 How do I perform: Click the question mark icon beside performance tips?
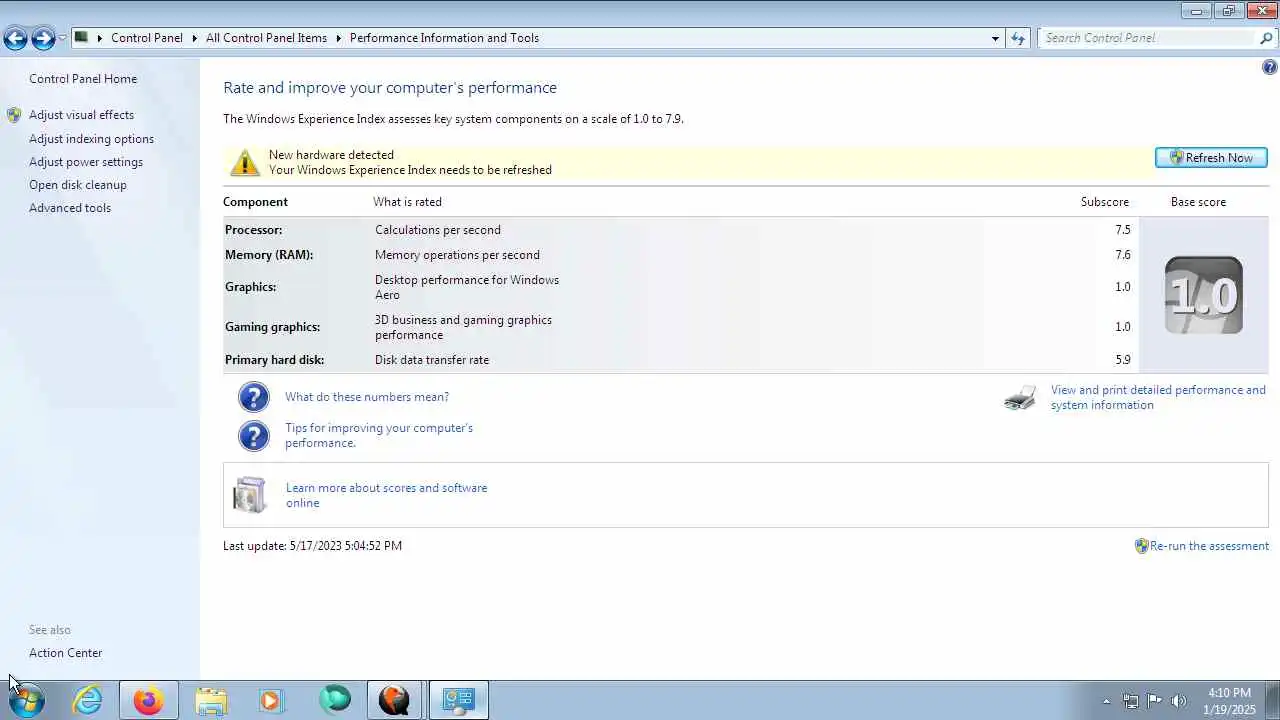pyautogui.click(x=254, y=436)
